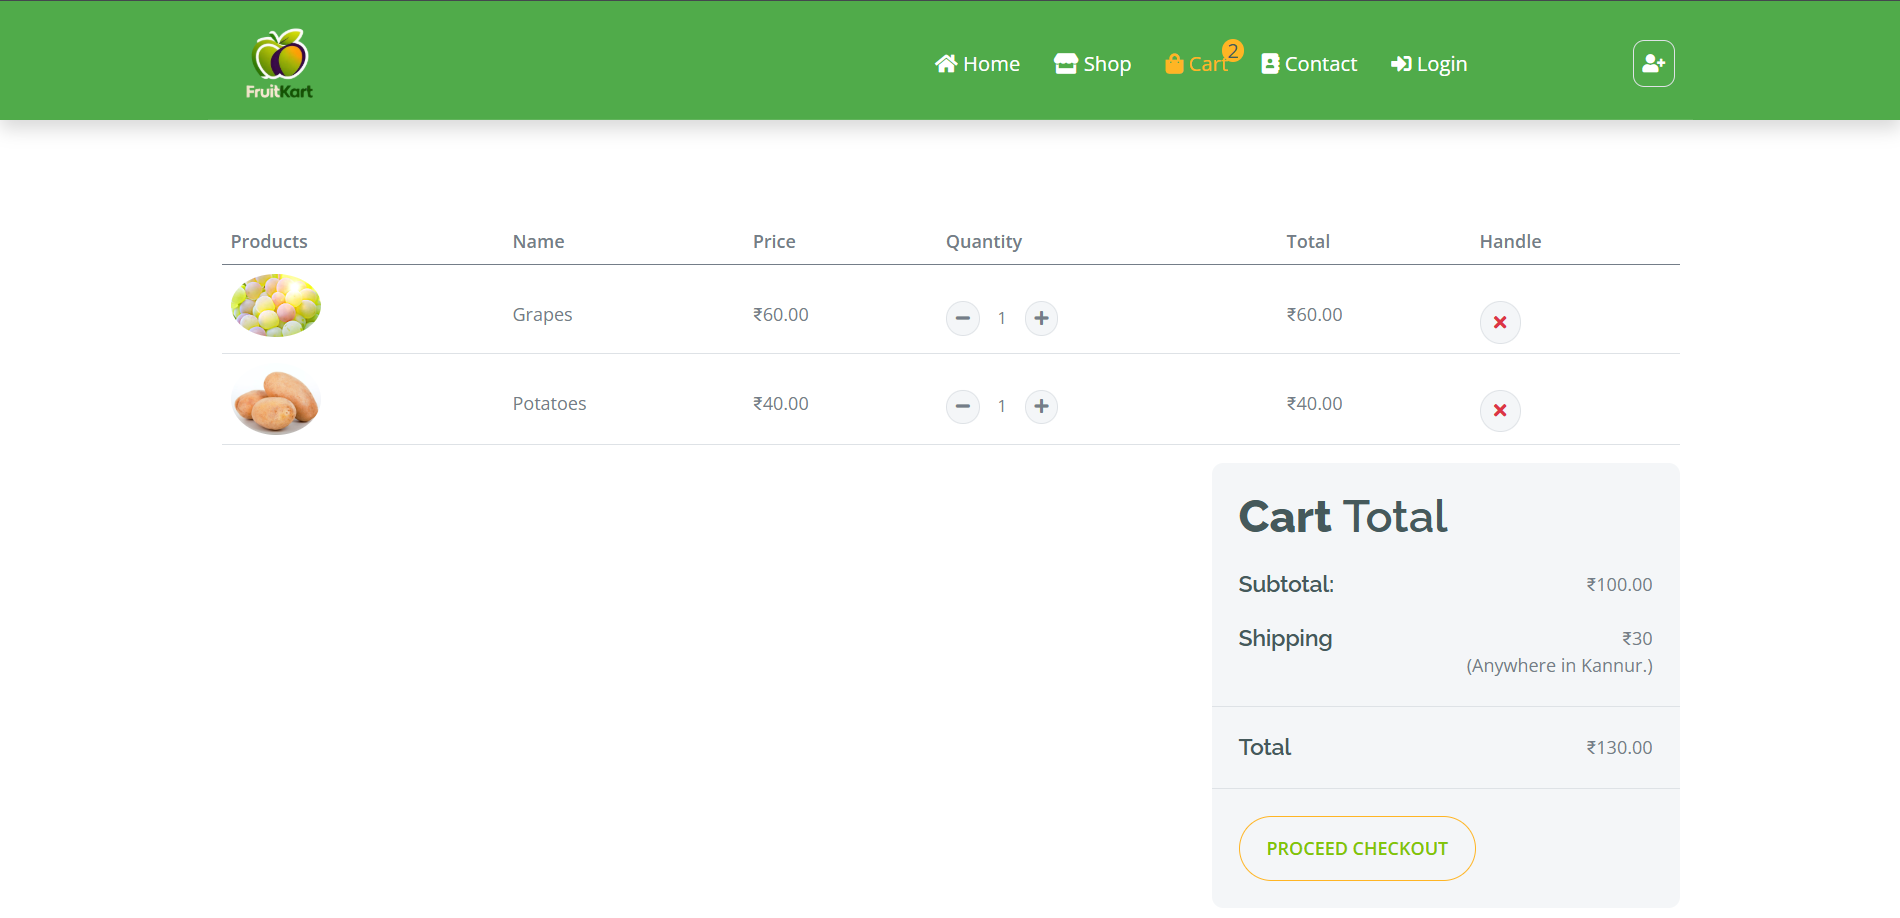Viewport: 1900px width, 918px height.
Task: Increase Potatoes quantity with plus button
Action: point(1041,406)
